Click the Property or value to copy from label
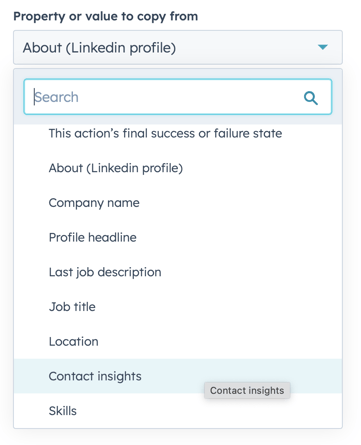This screenshot has width=361, height=445. click(106, 16)
